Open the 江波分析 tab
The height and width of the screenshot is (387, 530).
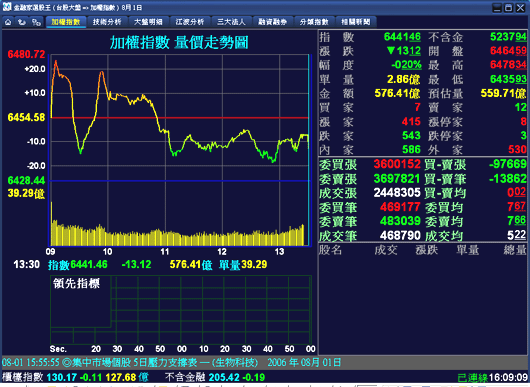pyautogui.click(x=190, y=22)
